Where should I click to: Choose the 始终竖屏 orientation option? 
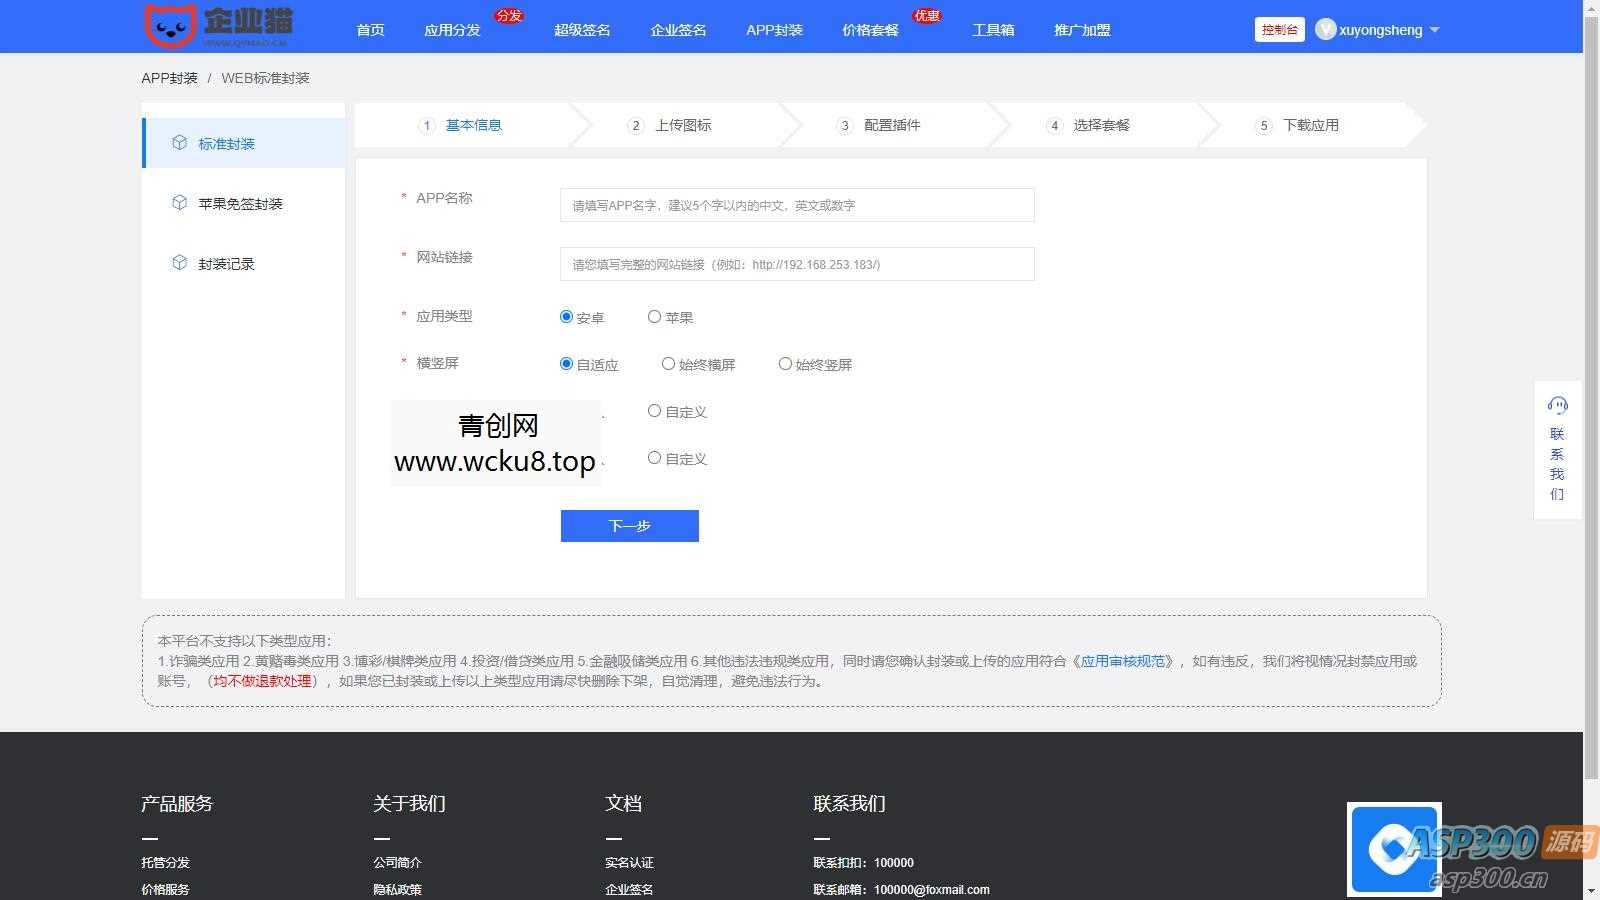(x=786, y=363)
